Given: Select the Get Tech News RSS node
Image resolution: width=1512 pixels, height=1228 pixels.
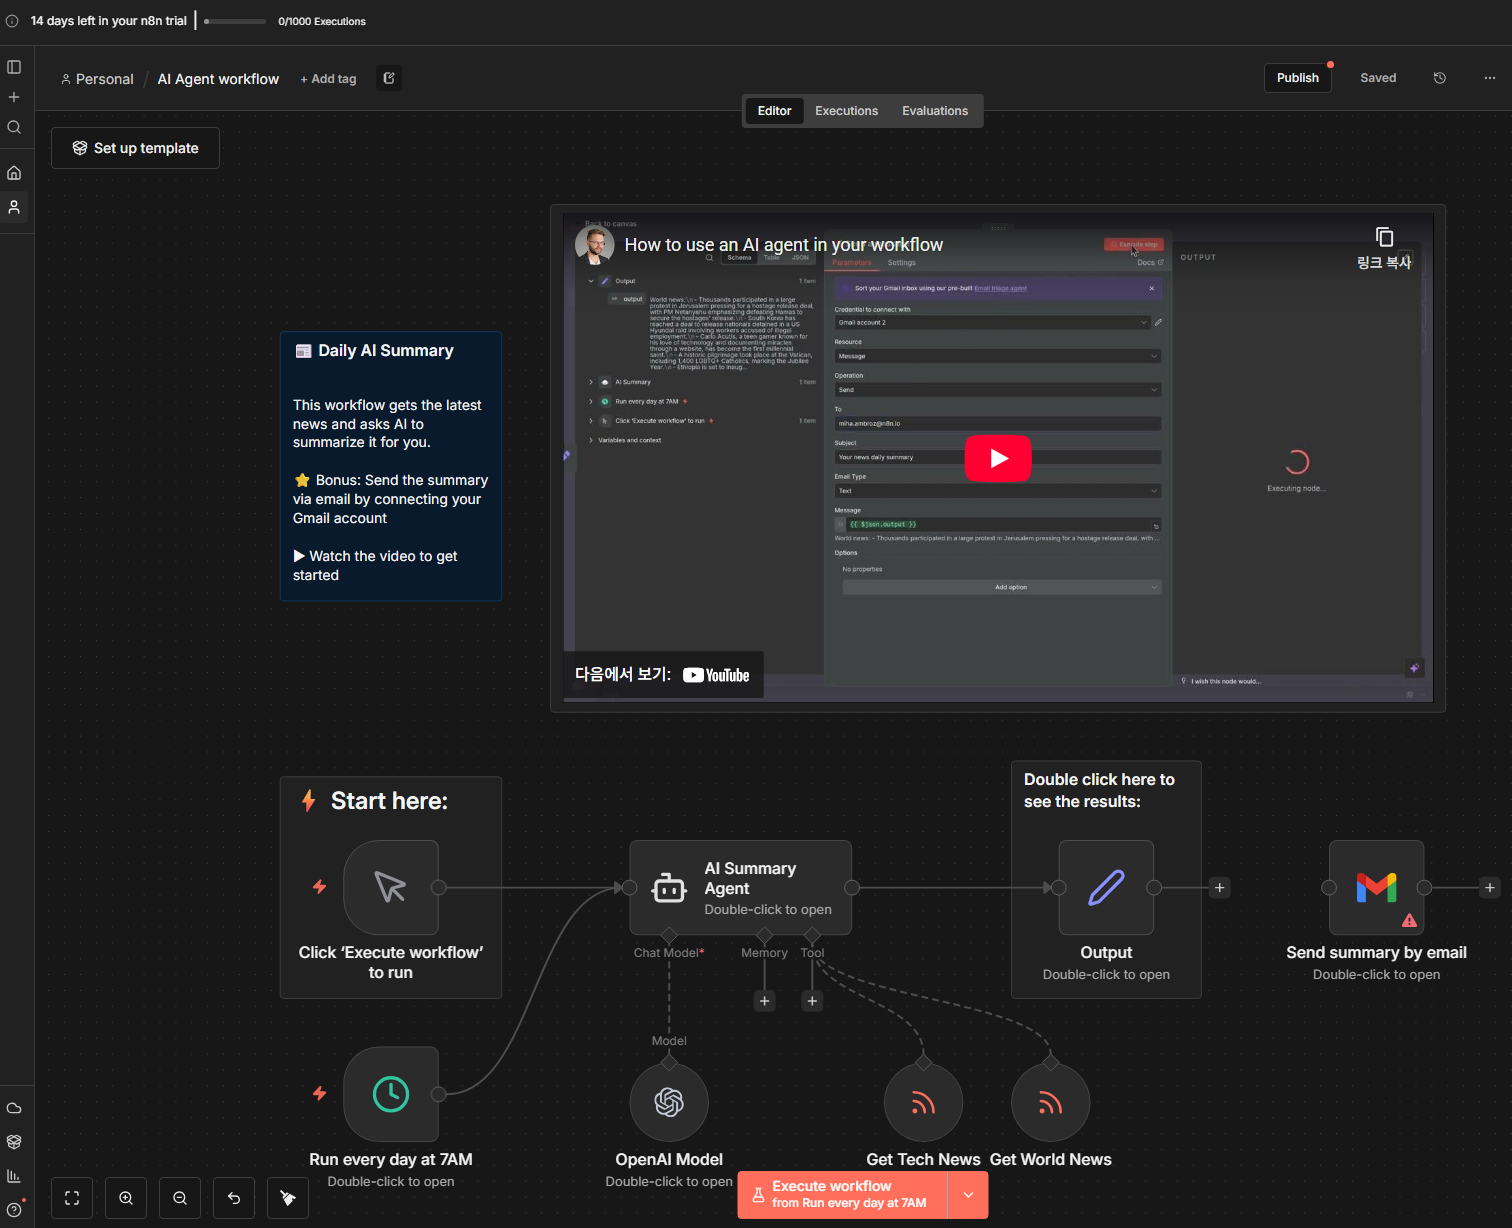Looking at the screenshot, I should (x=923, y=1102).
